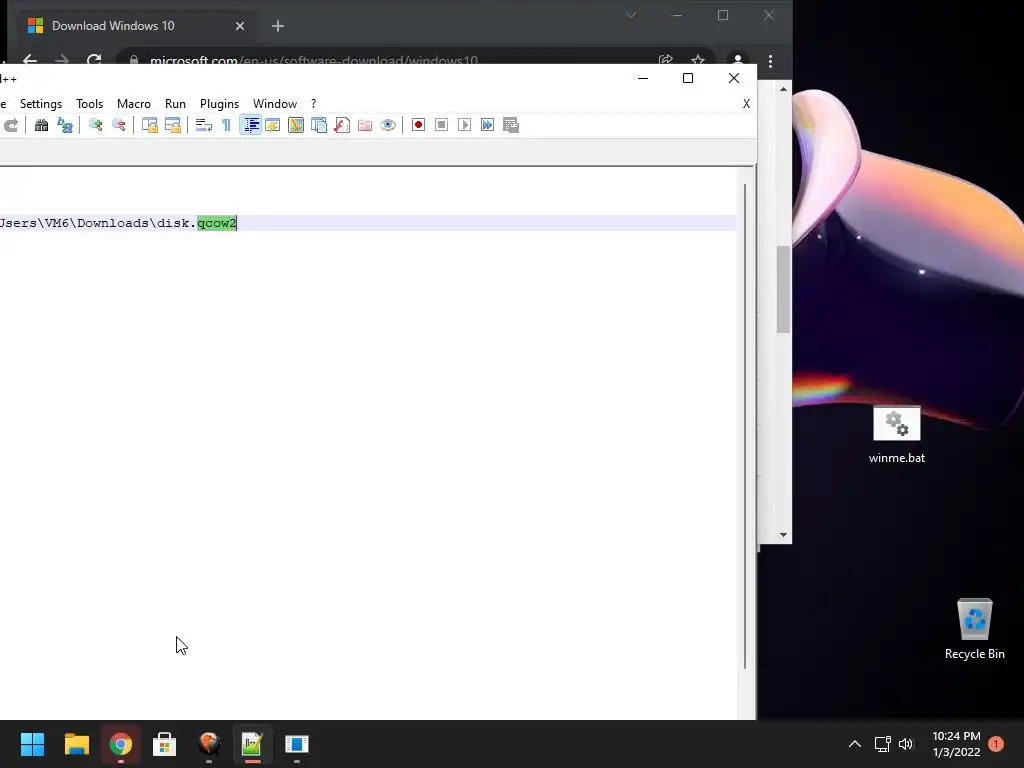Start macro recording with red dot

419,125
